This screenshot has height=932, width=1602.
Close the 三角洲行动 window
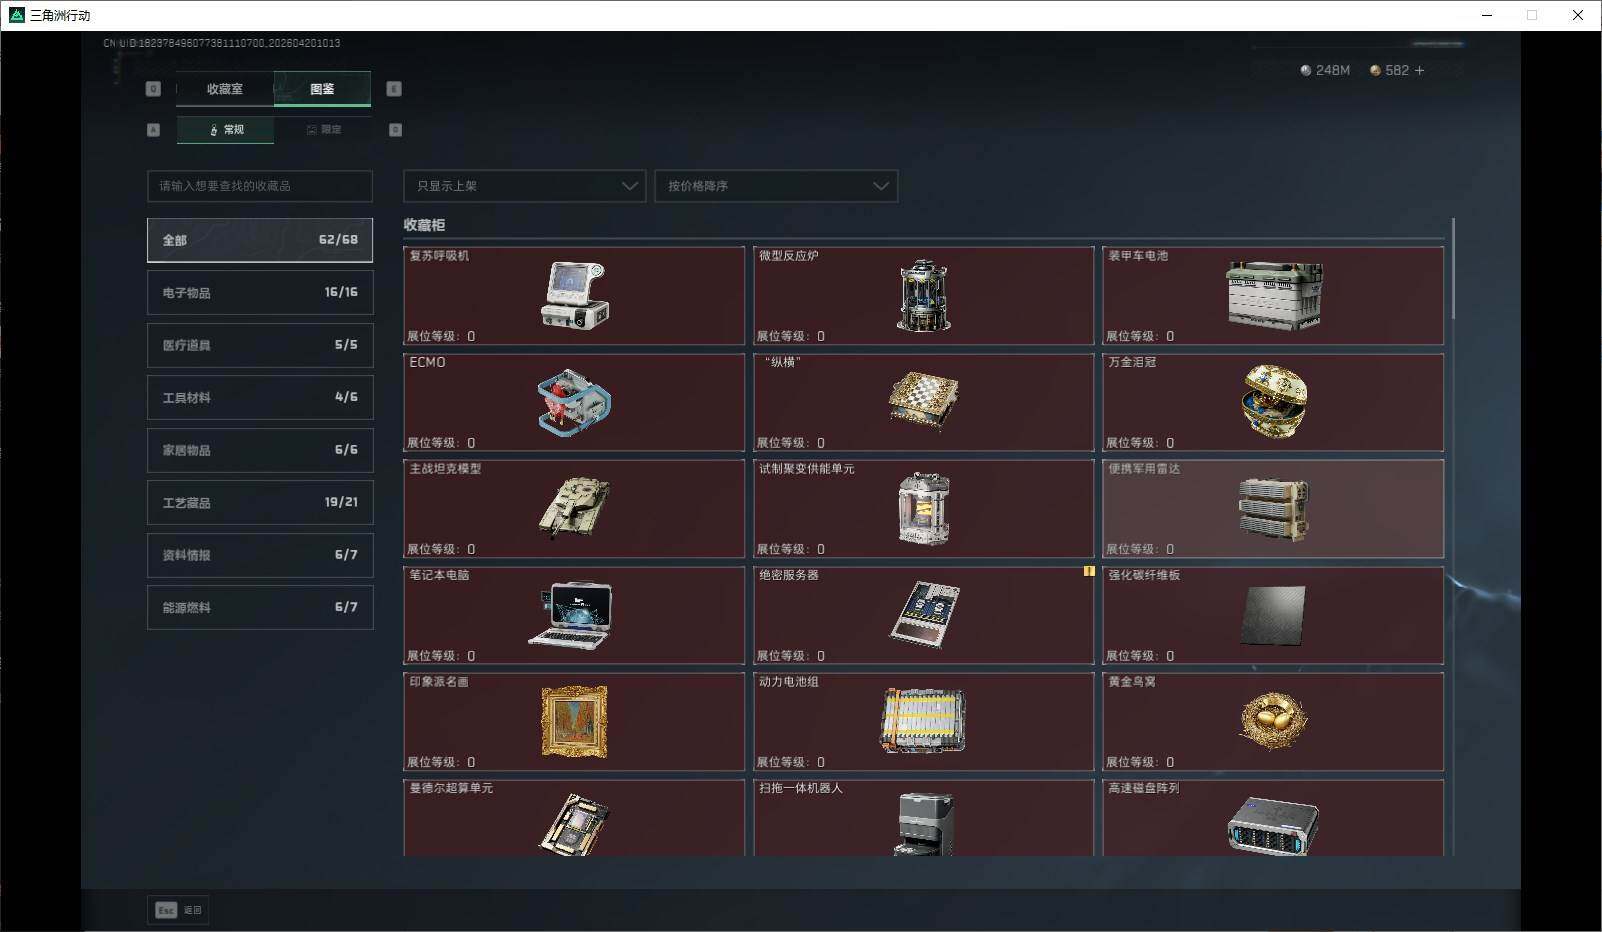(x=1578, y=15)
